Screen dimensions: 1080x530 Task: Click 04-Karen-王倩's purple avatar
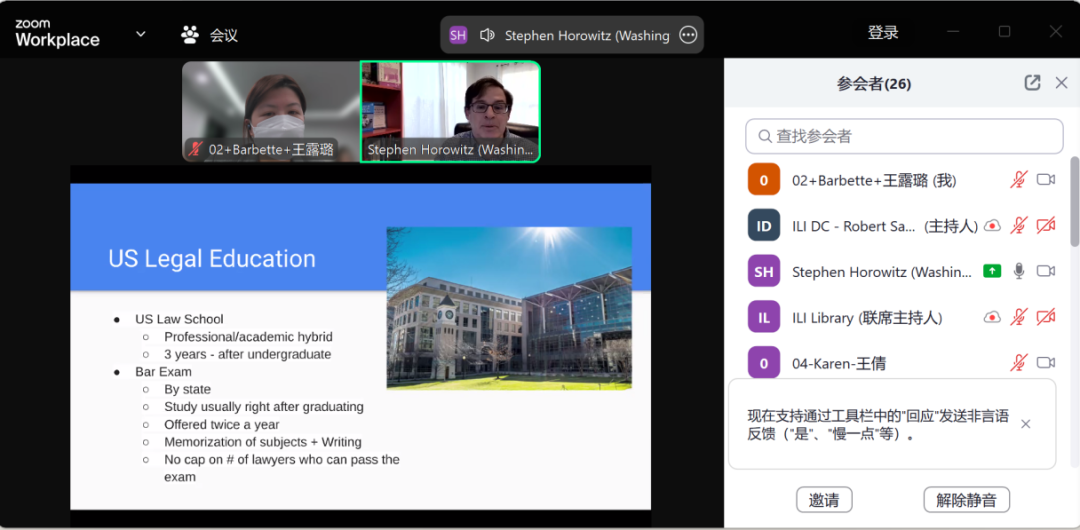(764, 363)
